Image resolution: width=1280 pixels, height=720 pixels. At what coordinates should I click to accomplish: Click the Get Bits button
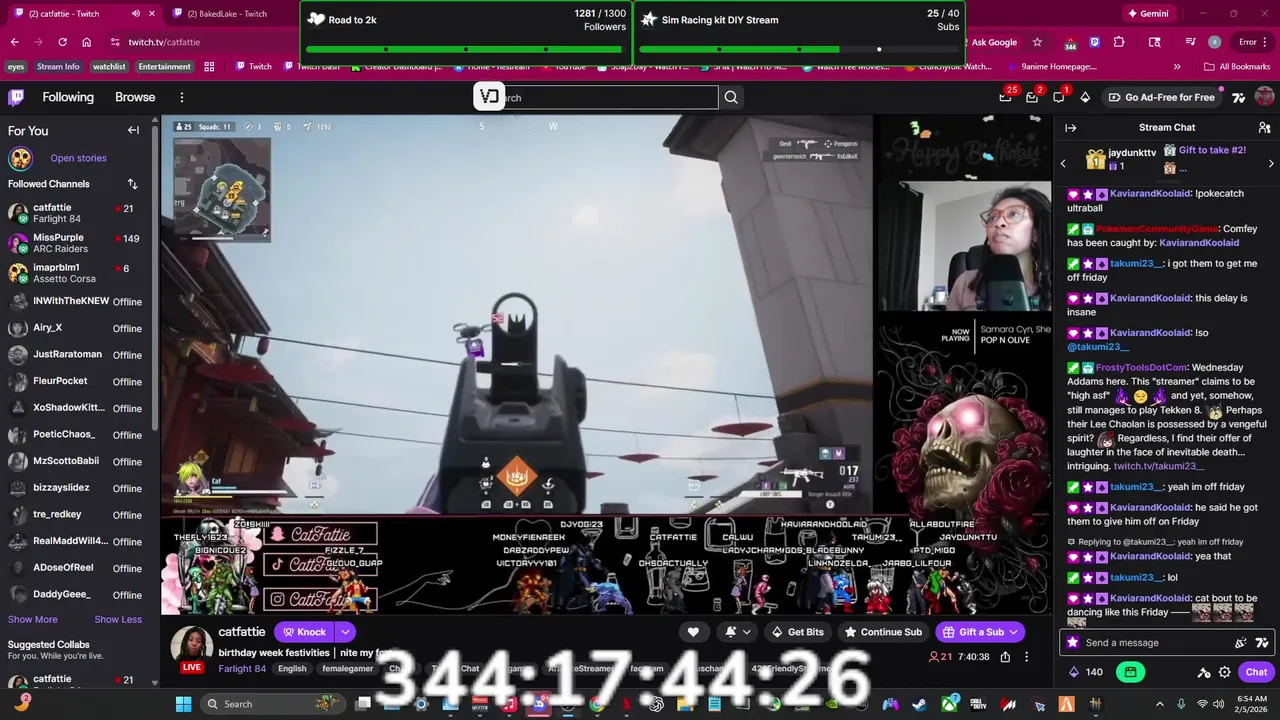[797, 632]
